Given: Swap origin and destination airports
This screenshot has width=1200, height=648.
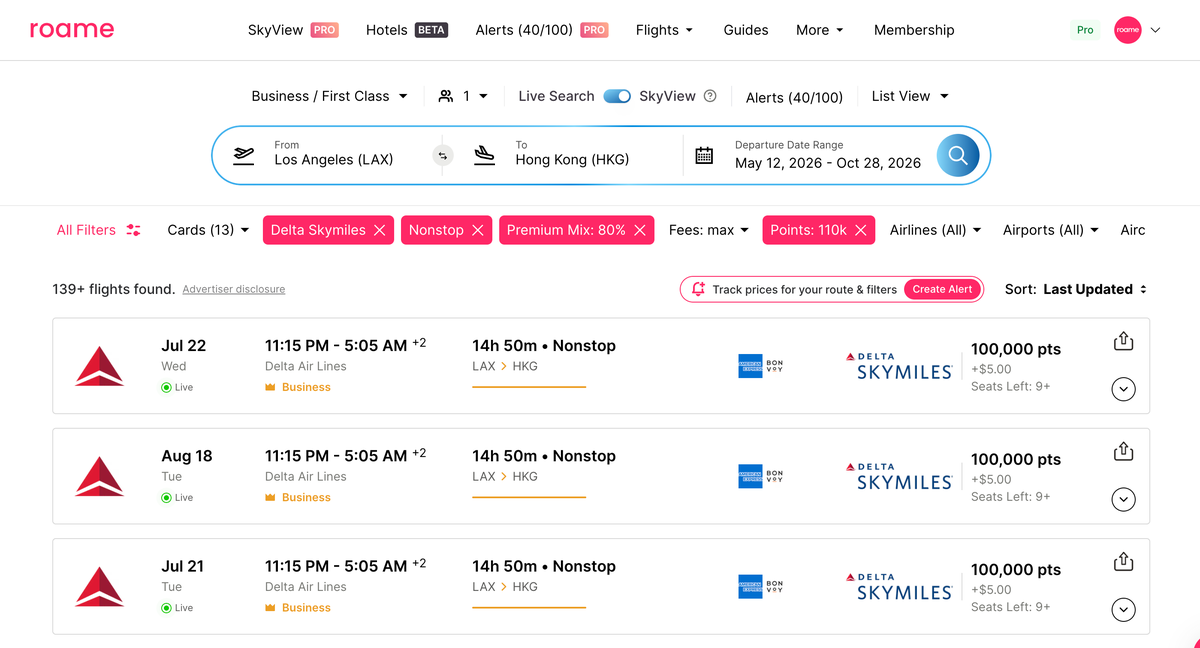Looking at the screenshot, I should click(443, 155).
